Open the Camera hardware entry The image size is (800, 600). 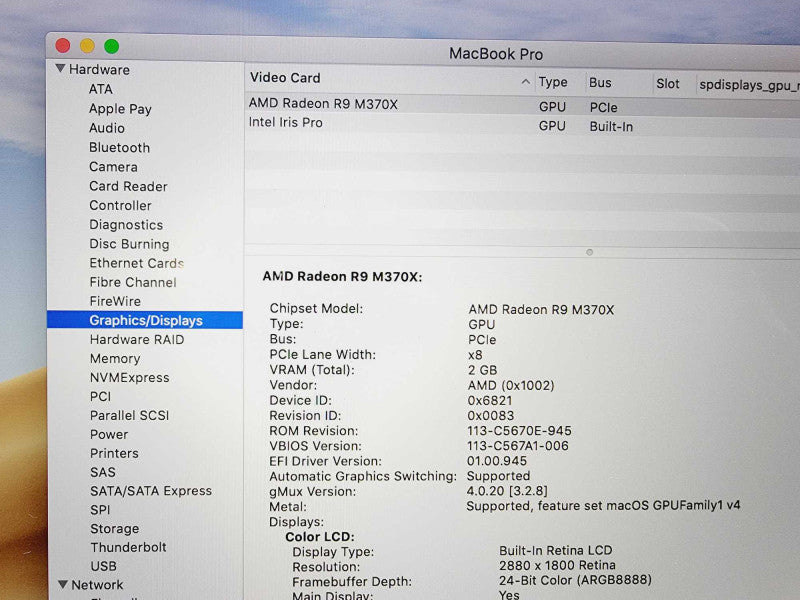coord(113,167)
